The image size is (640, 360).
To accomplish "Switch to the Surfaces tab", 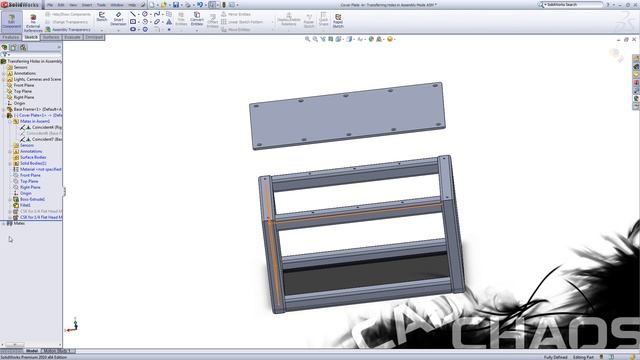I will [x=51, y=37].
